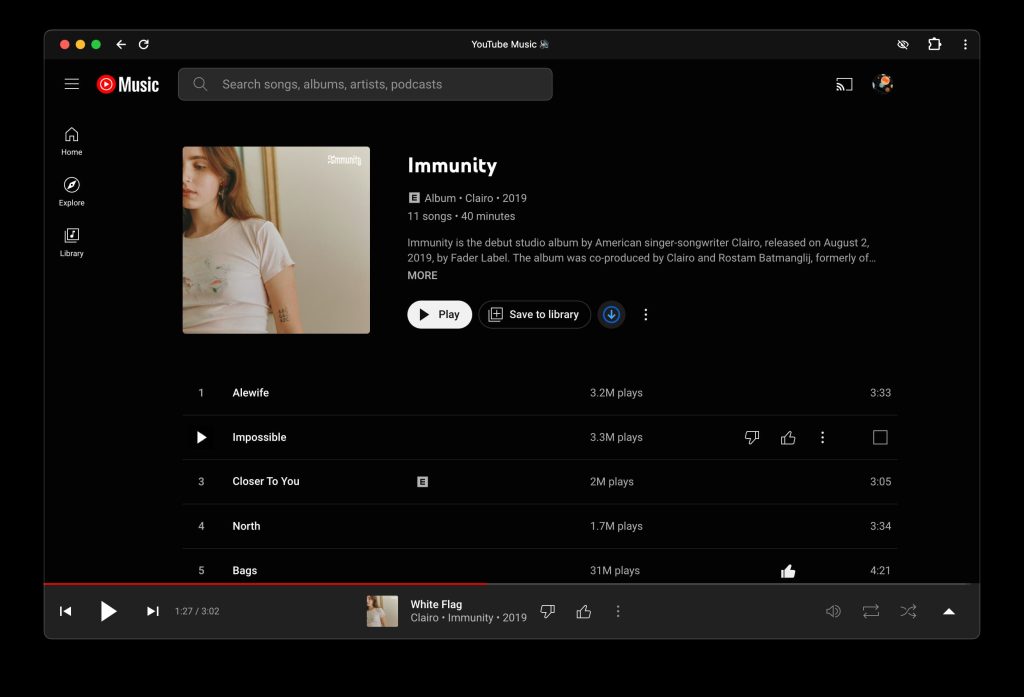Tick the checkbox for Impossible track
1024x697 pixels.
point(880,438)
